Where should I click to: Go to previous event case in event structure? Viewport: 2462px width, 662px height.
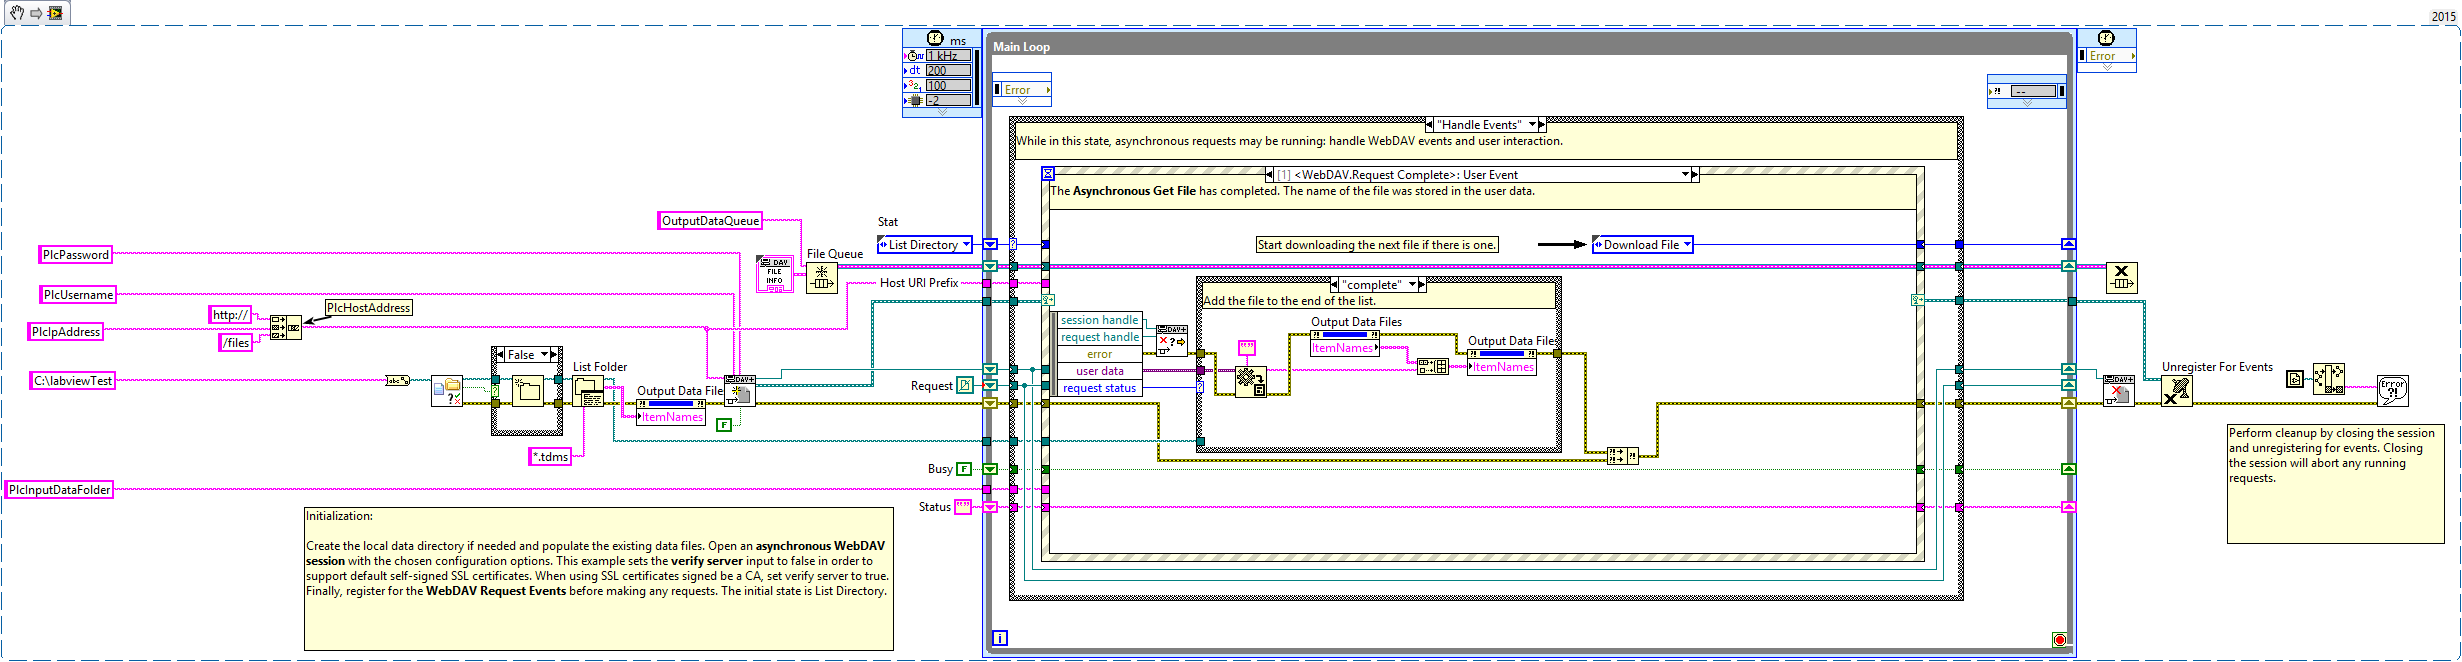pos(1270,175)
